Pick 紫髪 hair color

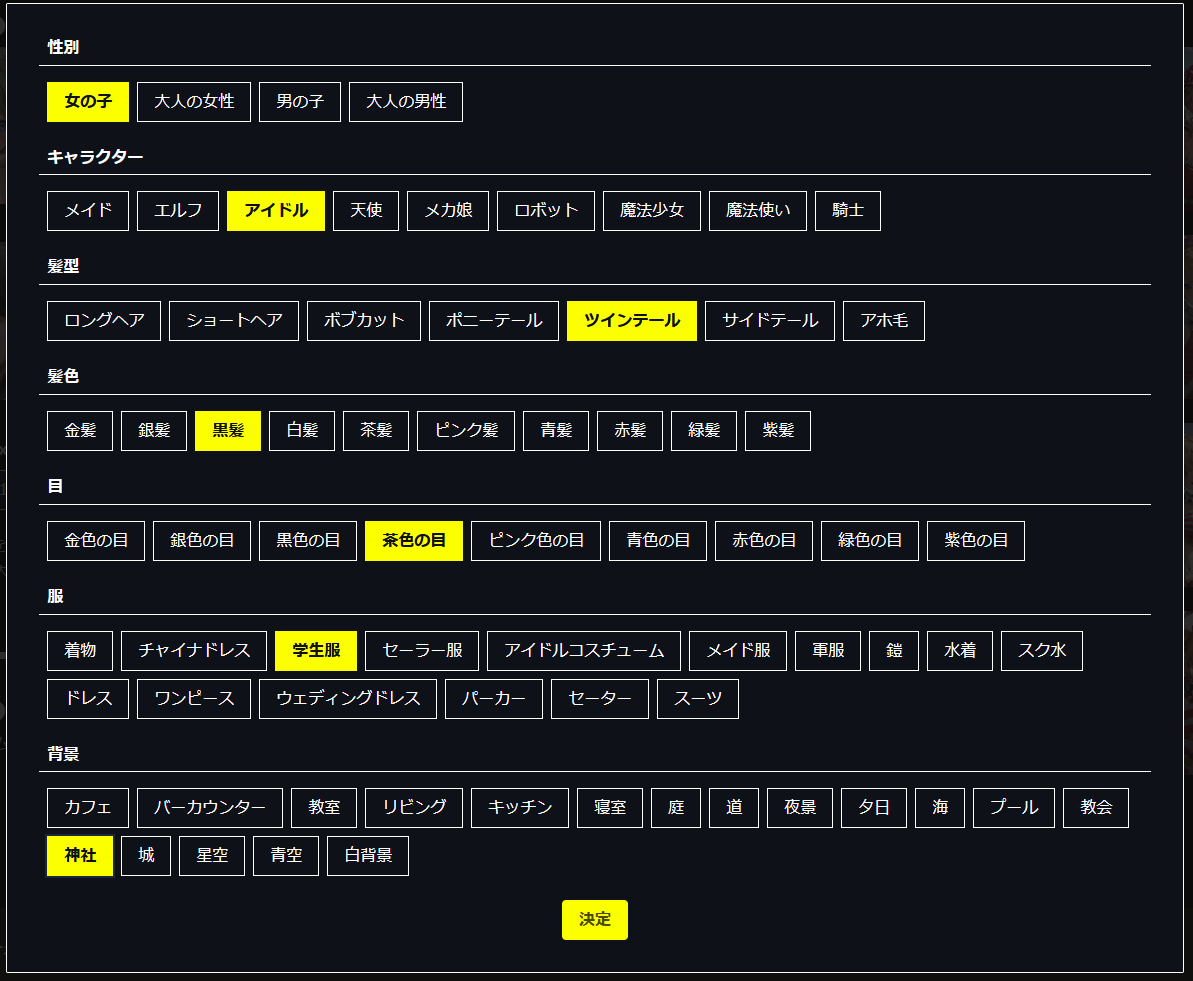coord(778,431)
